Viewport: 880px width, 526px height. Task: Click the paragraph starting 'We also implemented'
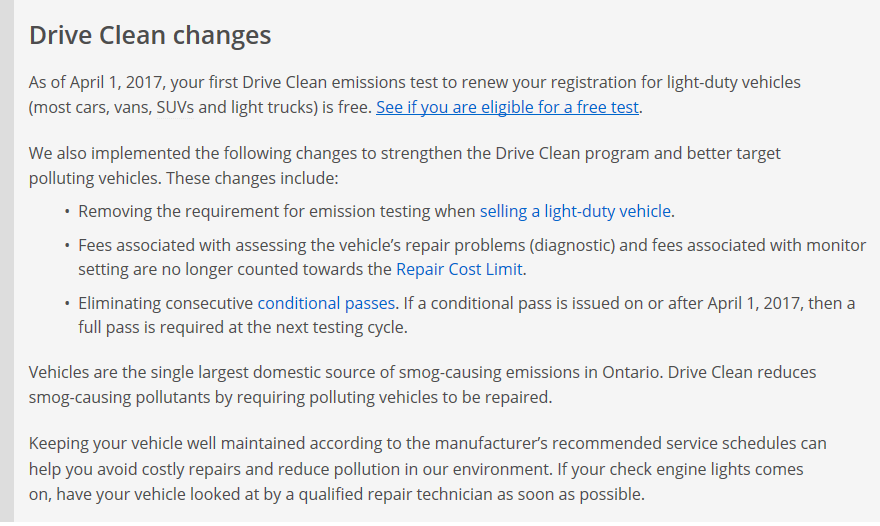click(x=405, y=166)
